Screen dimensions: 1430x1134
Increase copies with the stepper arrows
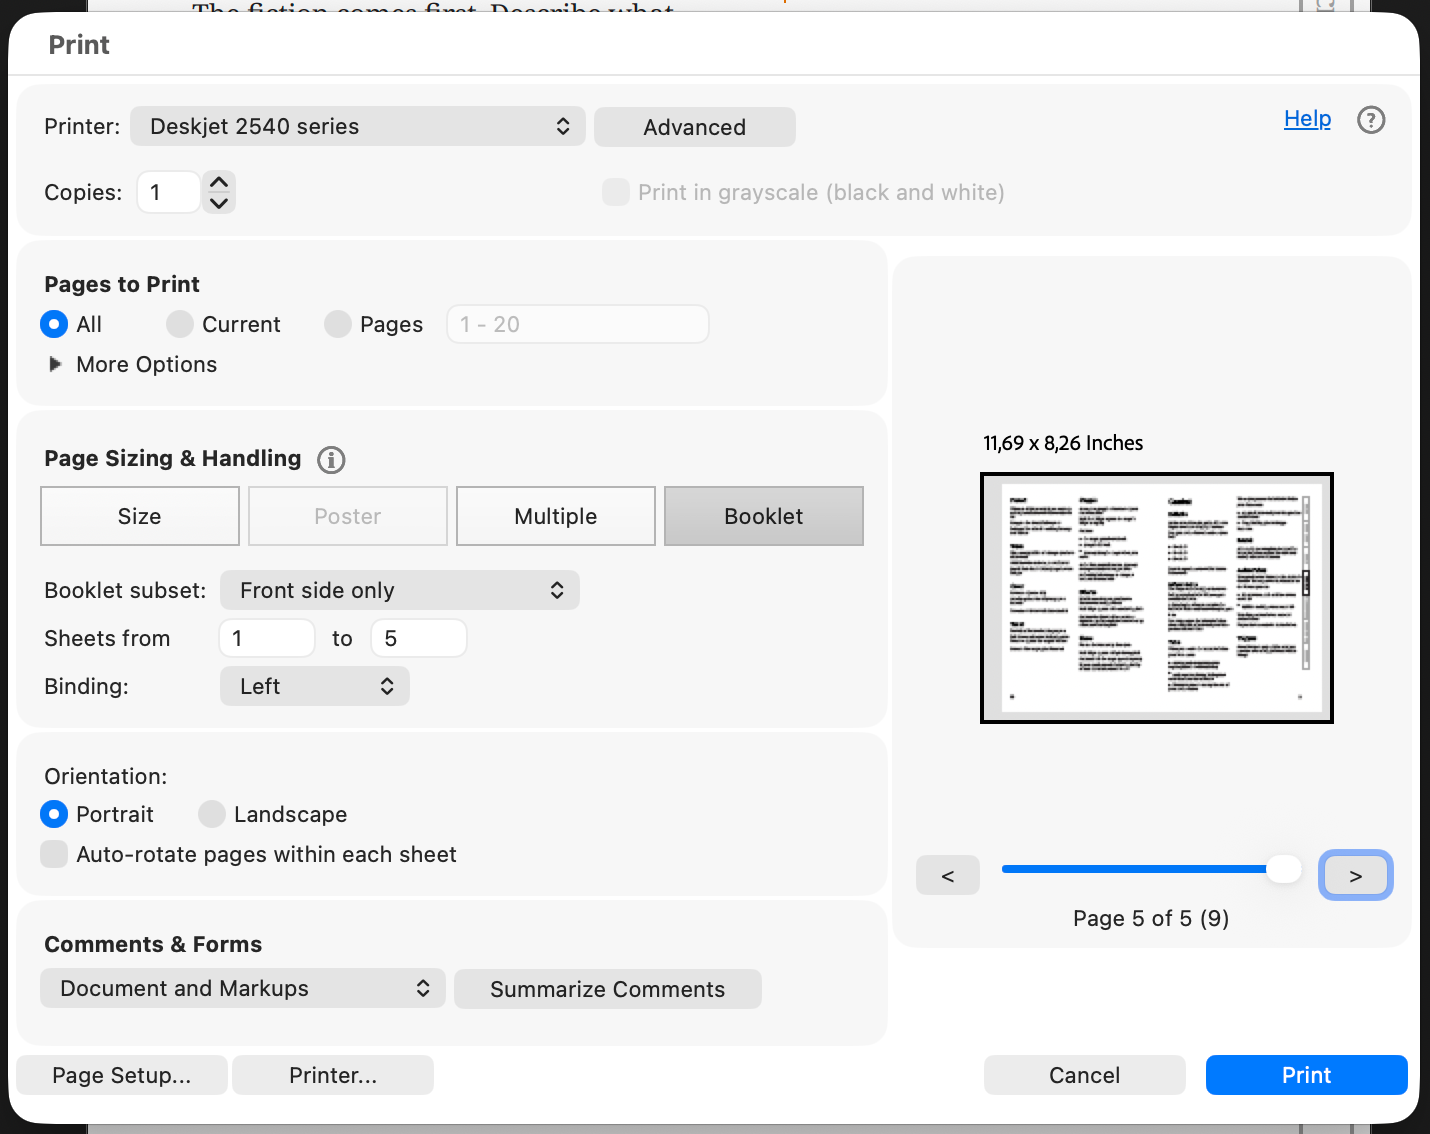[219, 182]
